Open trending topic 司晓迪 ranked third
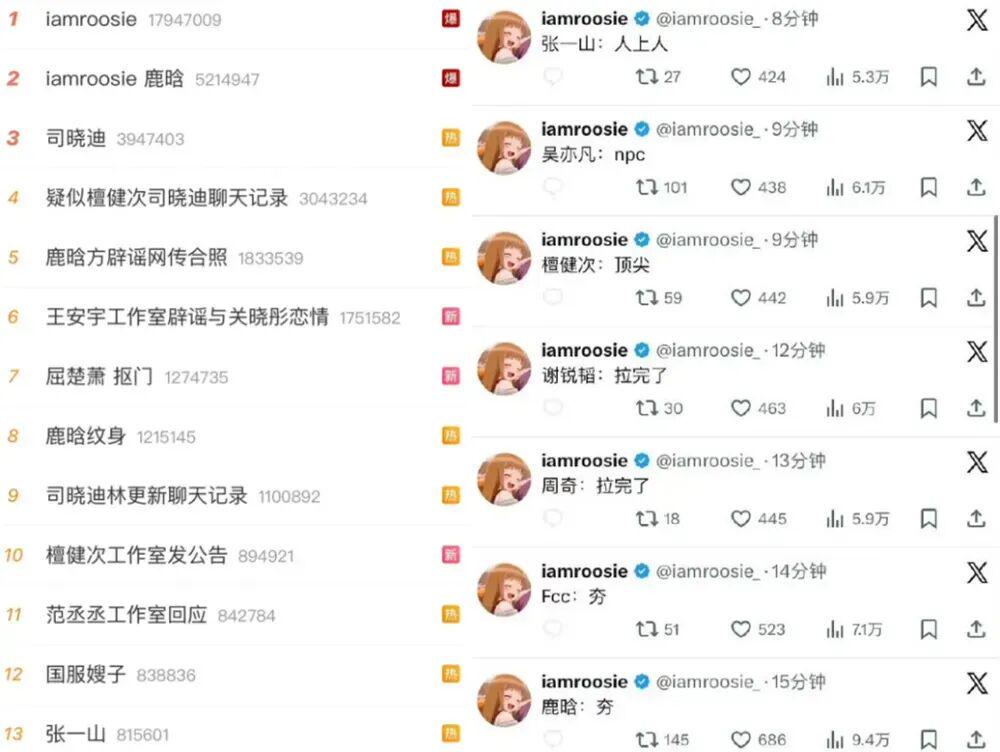This screenshot has height=752, width=1000. coord(76,138)
